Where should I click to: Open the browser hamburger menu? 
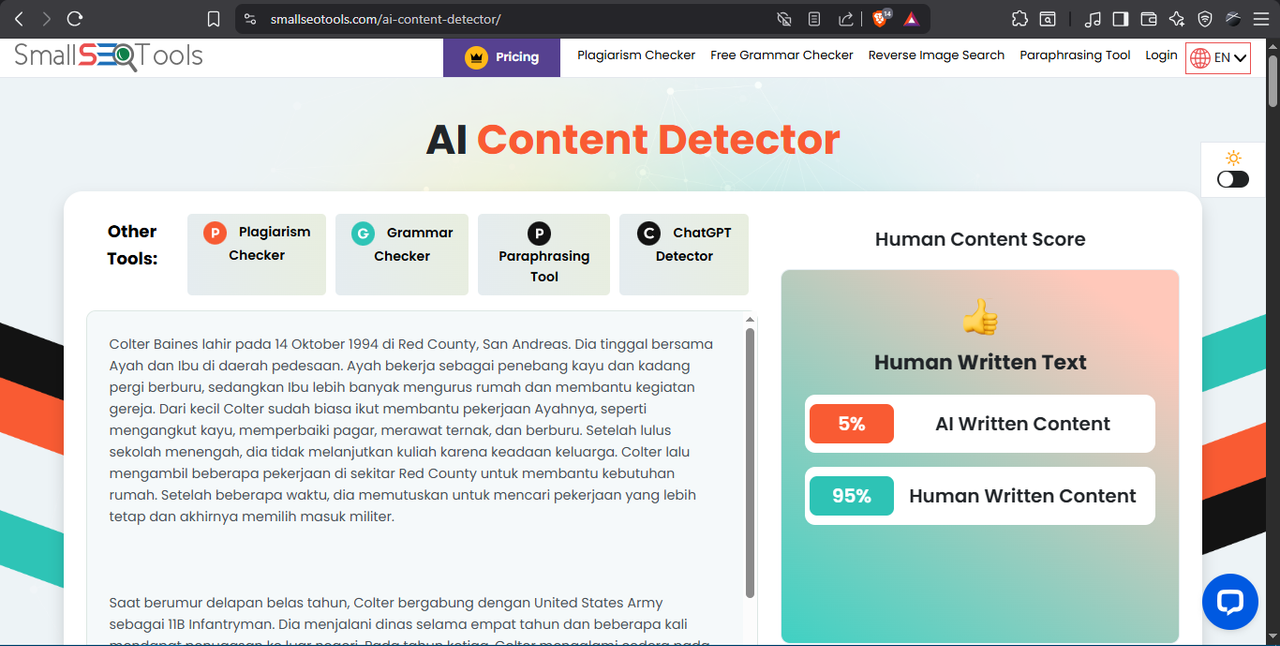tap(1261, 19)
